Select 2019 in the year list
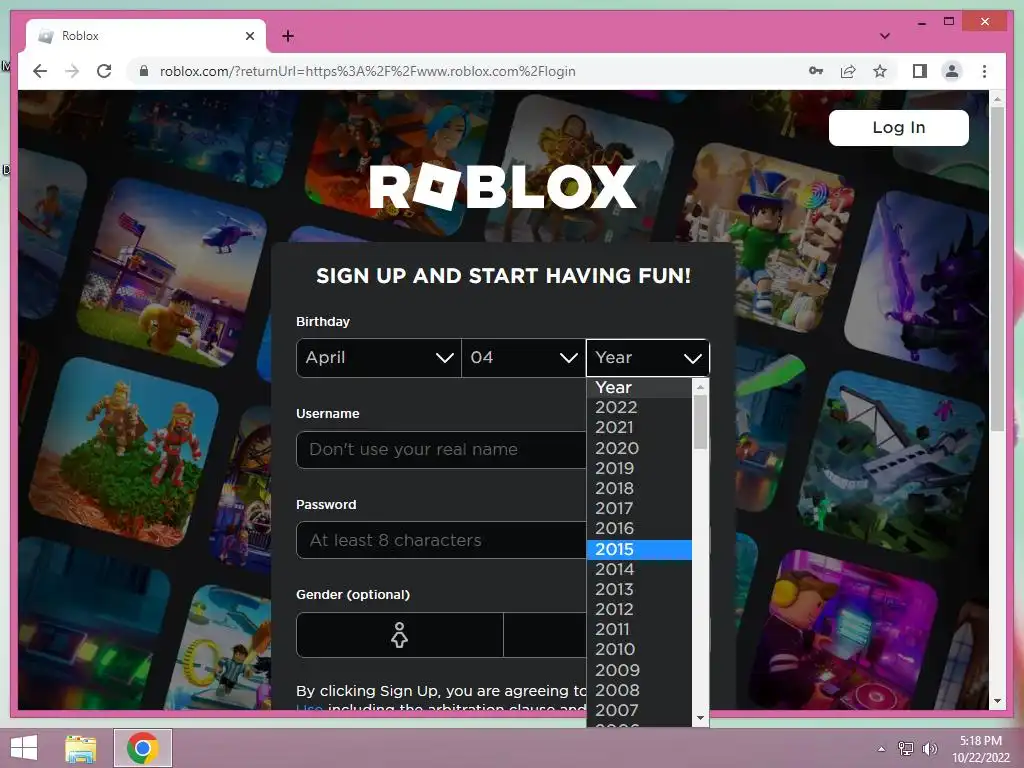1024x768 pixels. pos(639,468)
